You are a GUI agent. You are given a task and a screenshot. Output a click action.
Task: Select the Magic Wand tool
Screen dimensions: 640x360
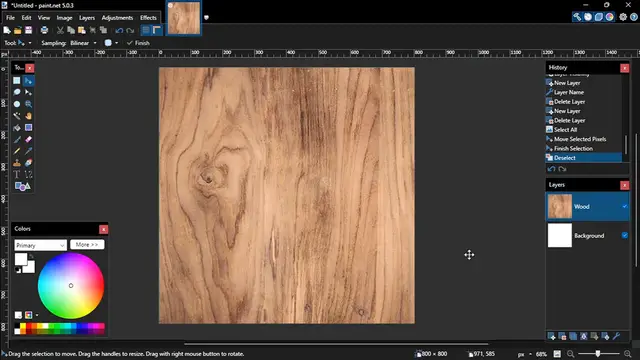pyautogui.click(x=17, y=116)
